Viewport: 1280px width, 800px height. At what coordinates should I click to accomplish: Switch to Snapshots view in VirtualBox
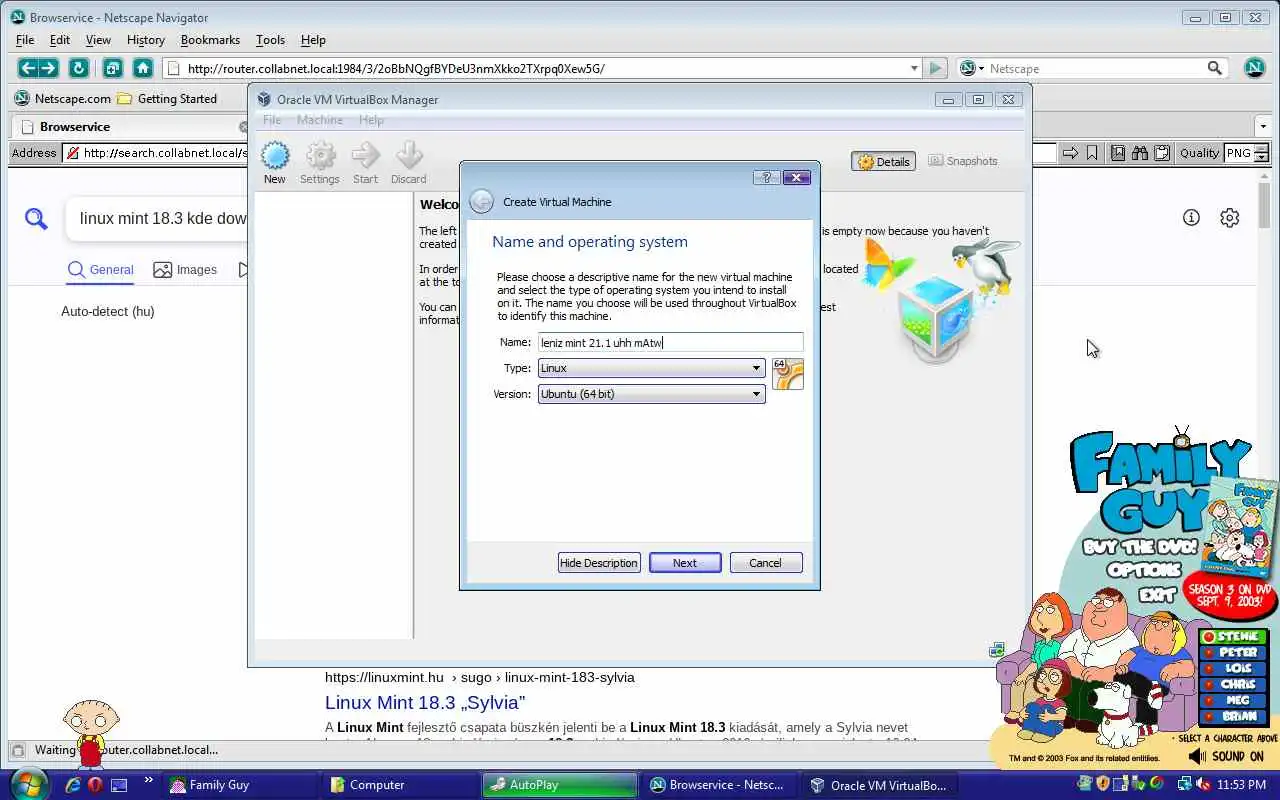pos(962,161)
